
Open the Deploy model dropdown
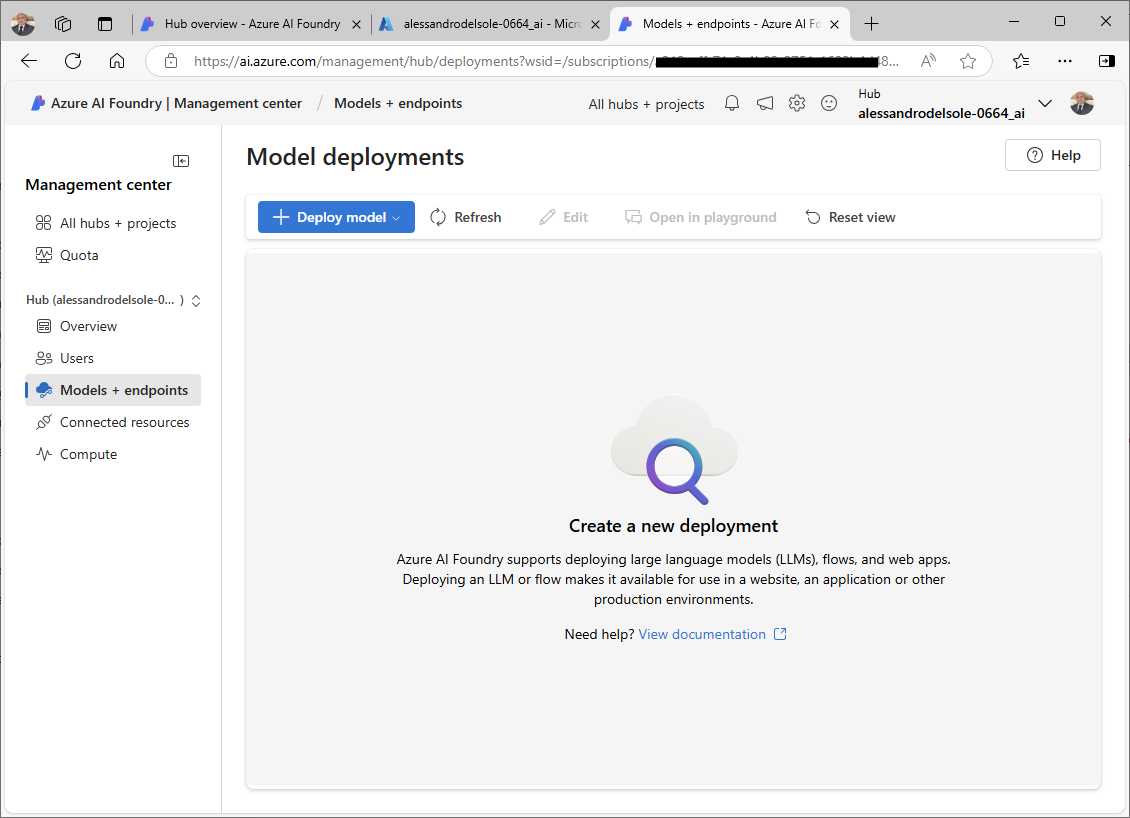pos(336,217)
